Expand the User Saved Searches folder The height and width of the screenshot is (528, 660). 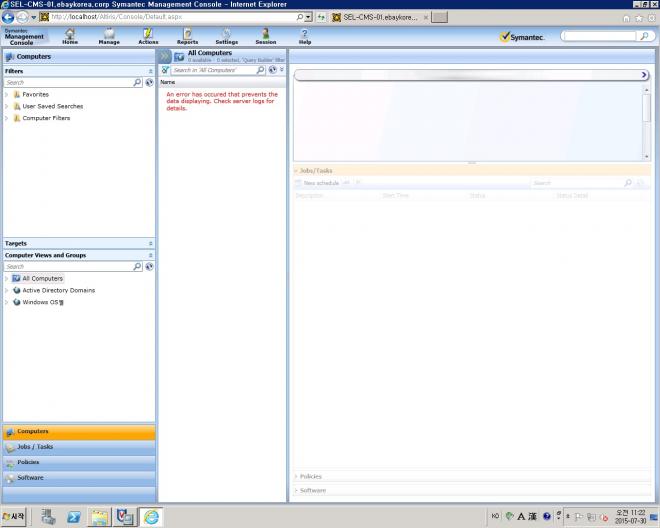click(x=6, y=106)
